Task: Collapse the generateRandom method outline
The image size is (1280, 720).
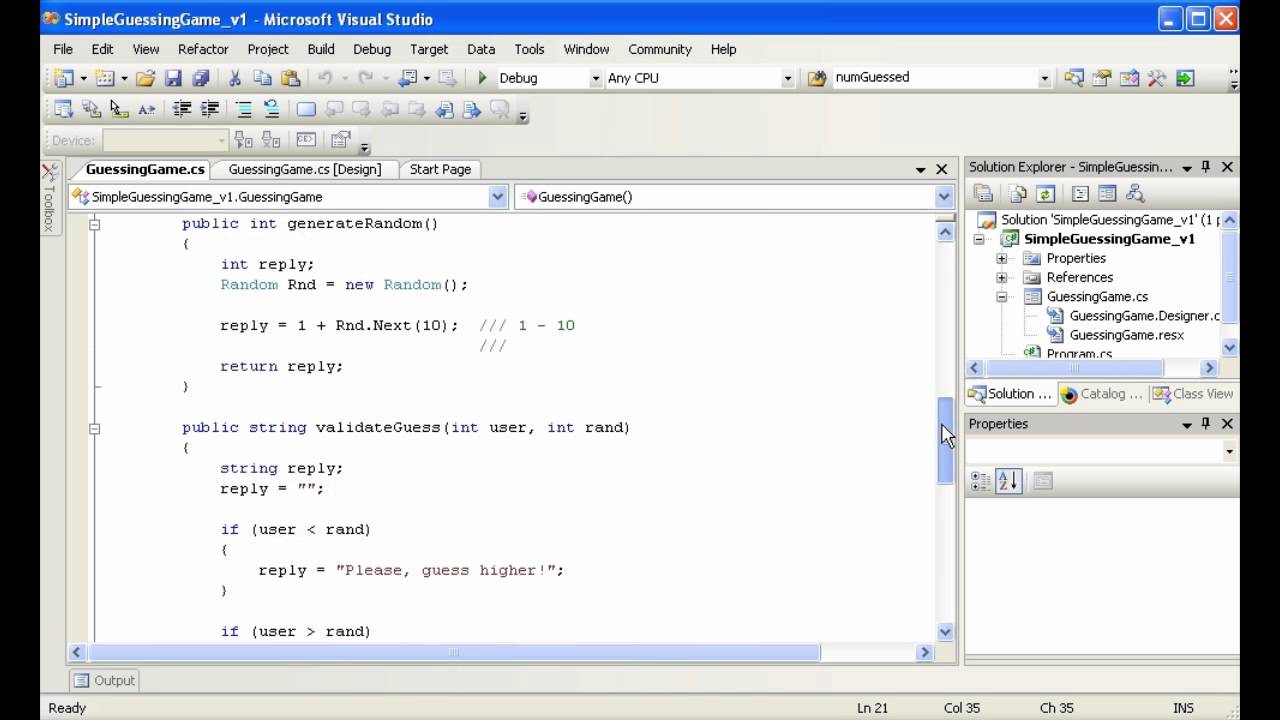Action: click(94, 224)
